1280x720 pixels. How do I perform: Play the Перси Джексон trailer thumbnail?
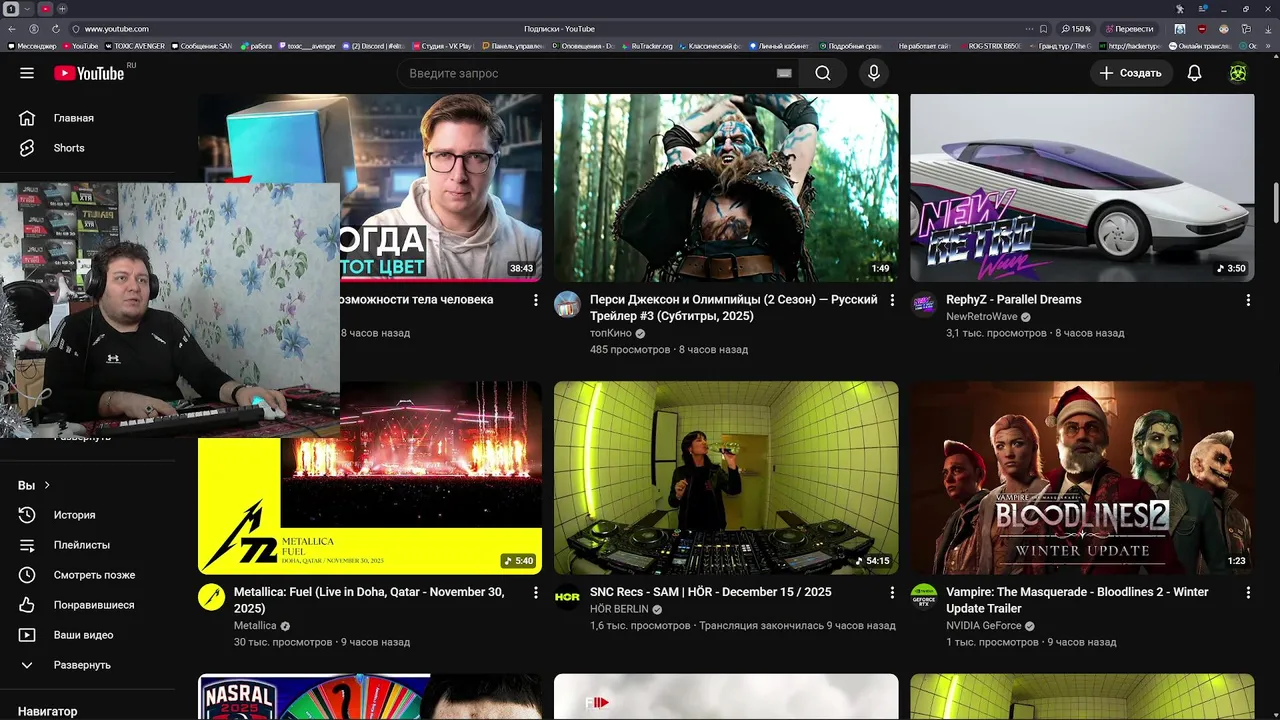pyautogui.click(x=726, y=188)
